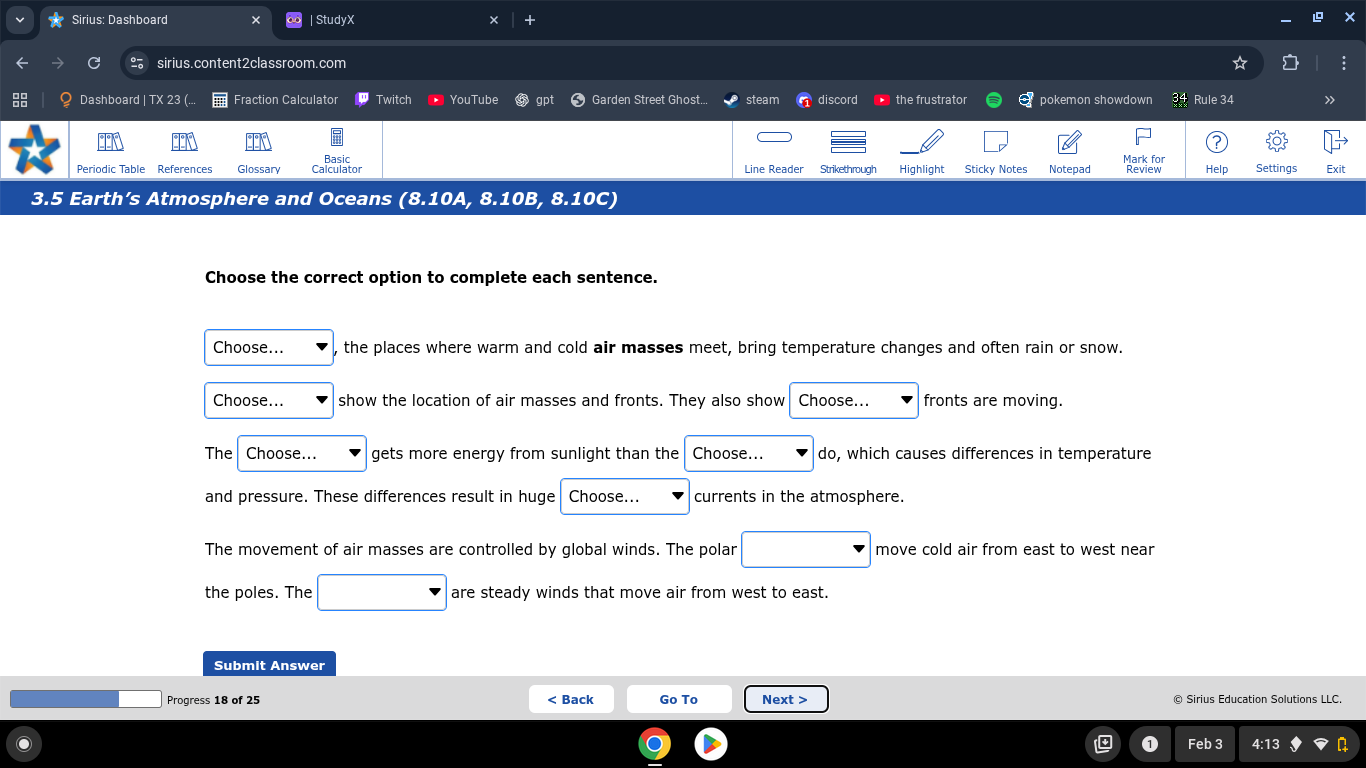Screen dimensions: 1366x768
Task: Click the Sirius star logo
Action: point(35,150)
